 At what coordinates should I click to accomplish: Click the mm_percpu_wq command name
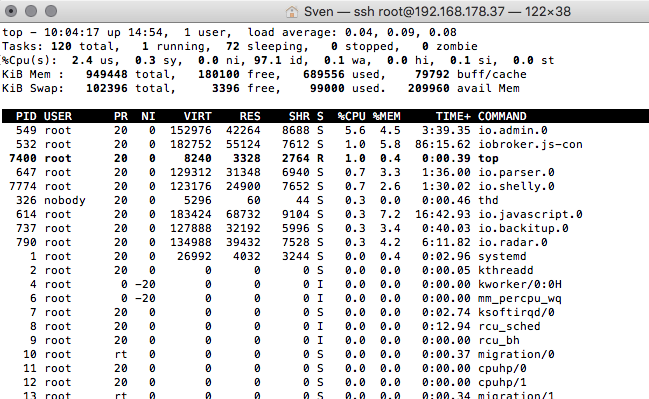pos(520,299)
